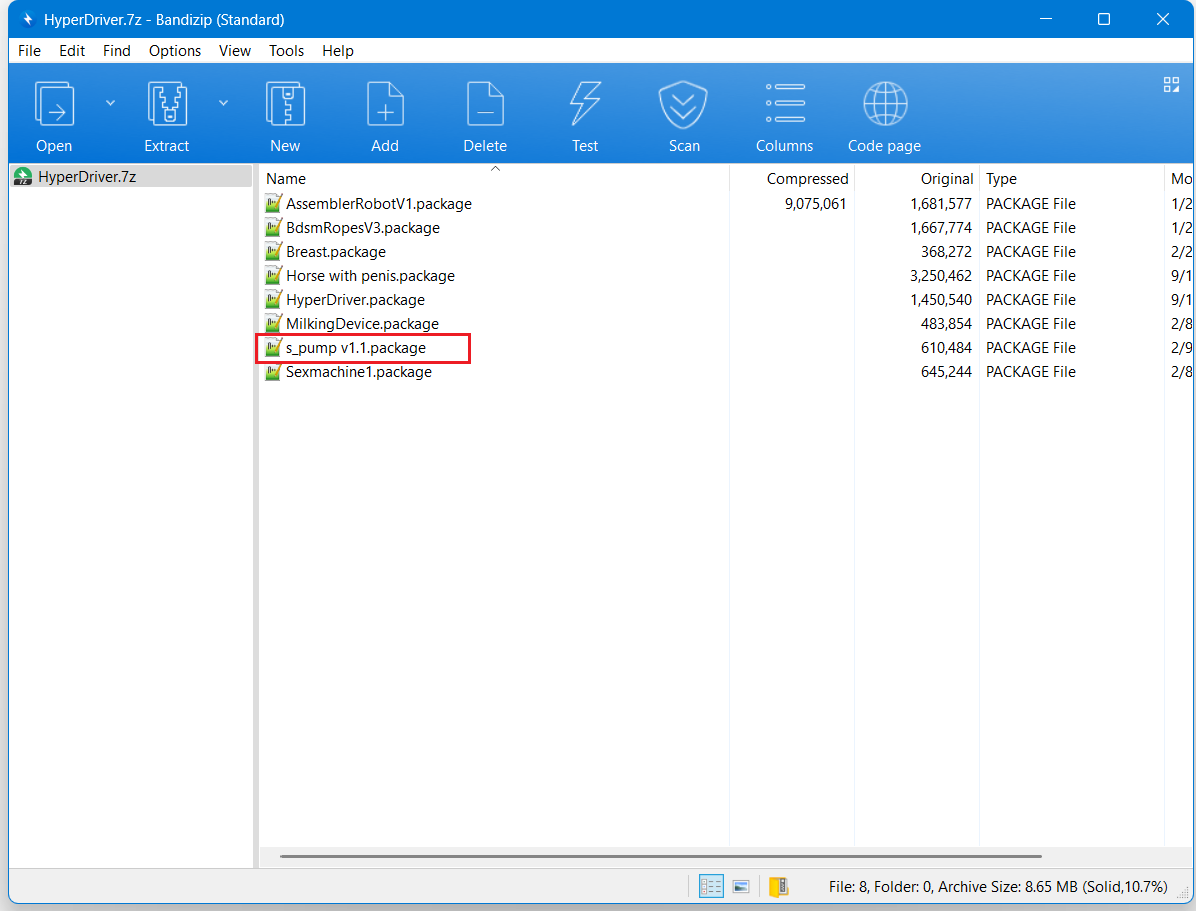Select the s_pump v1.1.package file name
1196x911 pixels.
click(x=356, y=348)
